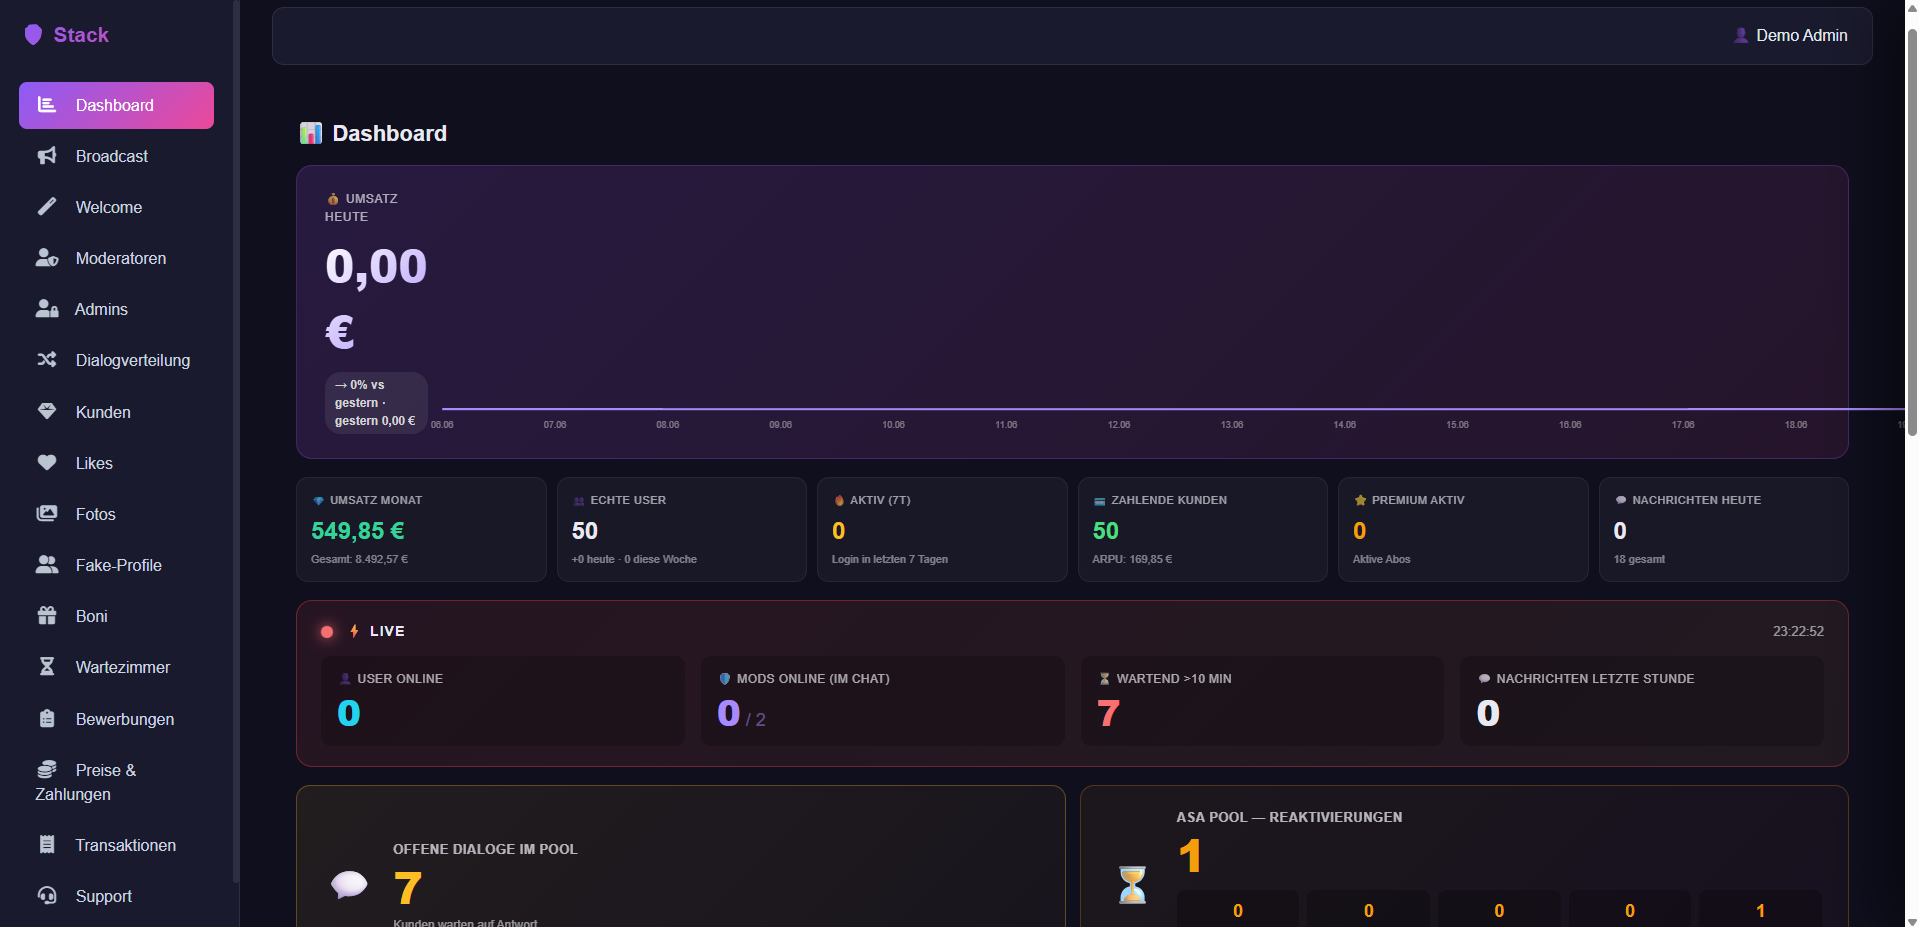Click the Dialogverteilung shuffle icon

47,360
